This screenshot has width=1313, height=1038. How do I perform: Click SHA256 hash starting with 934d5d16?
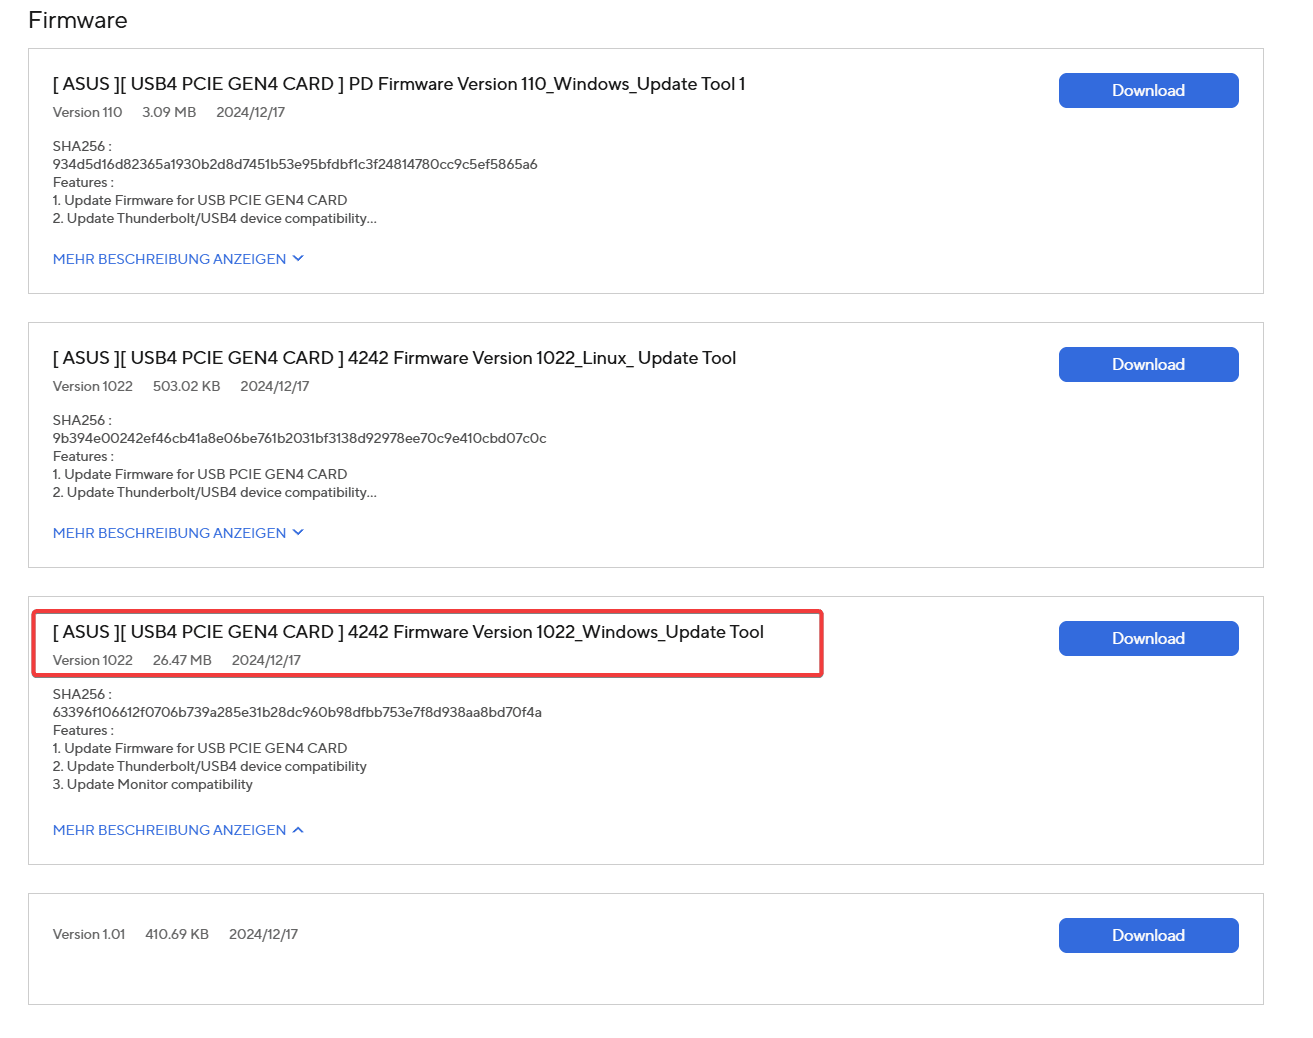click(295, 164)
